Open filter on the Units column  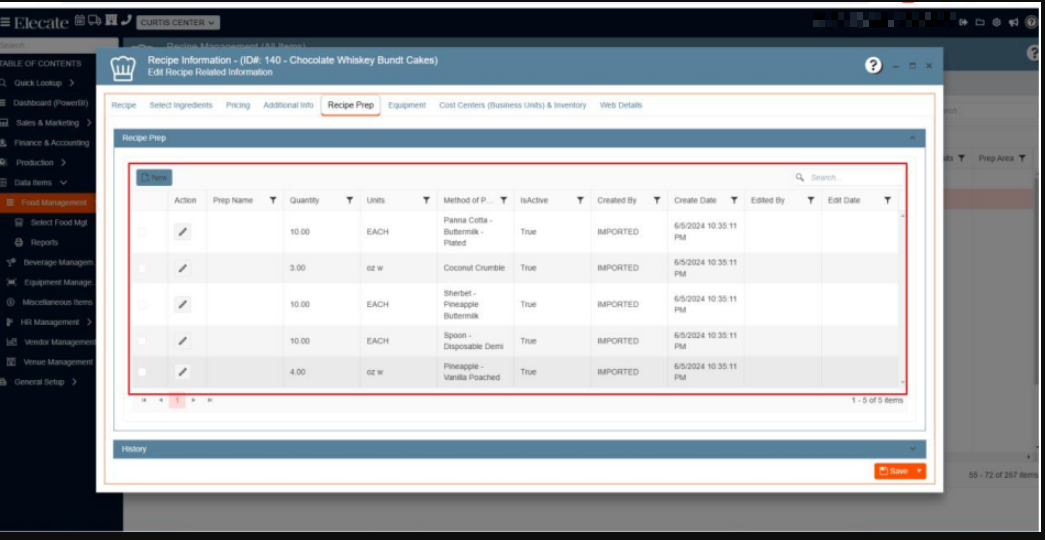426,201
